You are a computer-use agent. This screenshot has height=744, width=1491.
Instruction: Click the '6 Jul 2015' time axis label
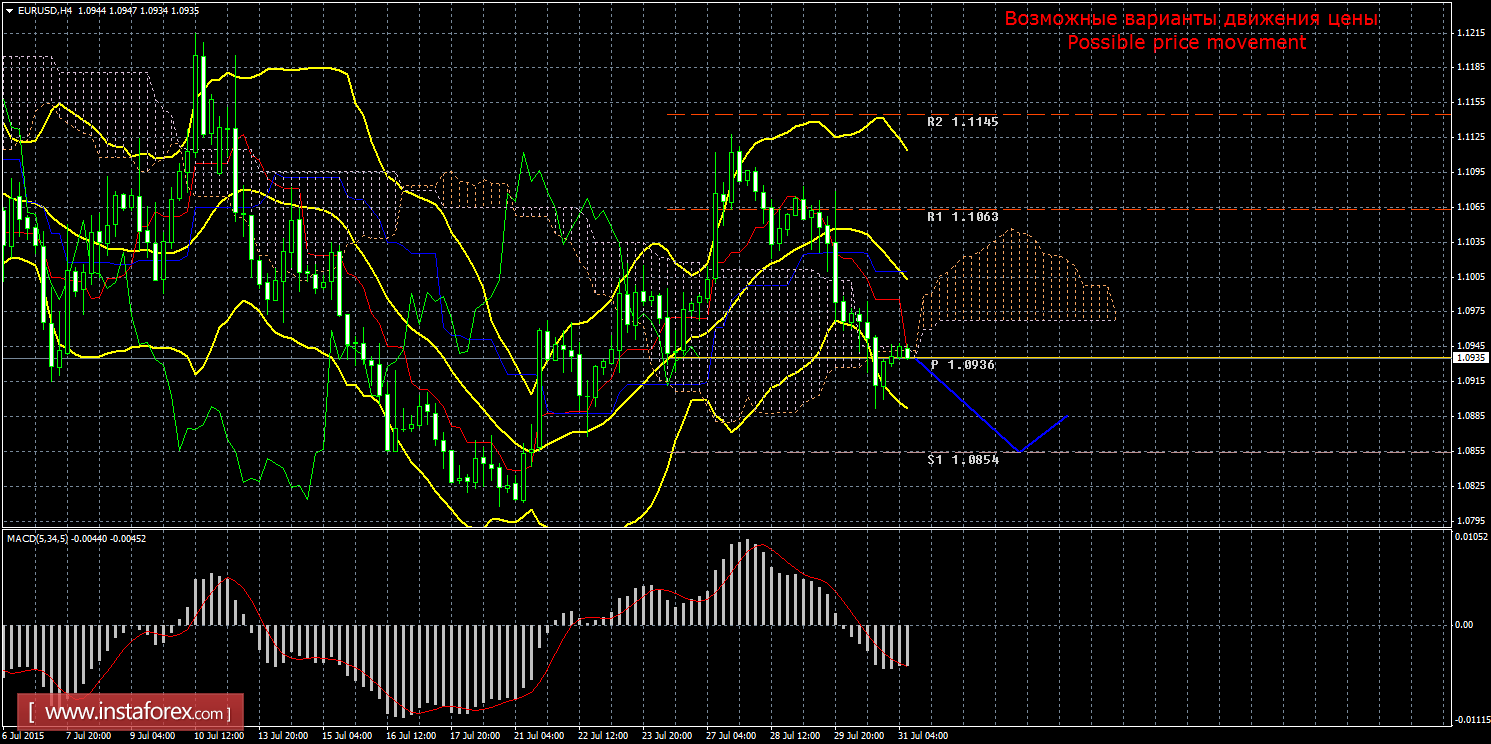(x=24, y=736)
